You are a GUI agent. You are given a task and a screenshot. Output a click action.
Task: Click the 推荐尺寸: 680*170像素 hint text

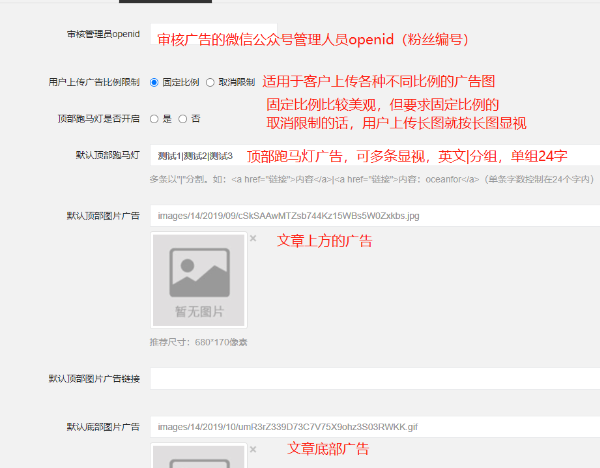(199, 342)
